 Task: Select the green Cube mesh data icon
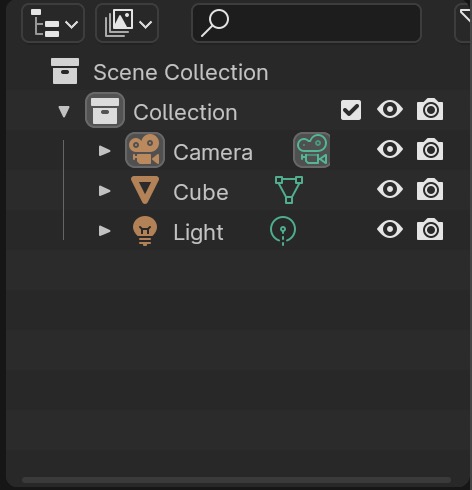point(289,190)
